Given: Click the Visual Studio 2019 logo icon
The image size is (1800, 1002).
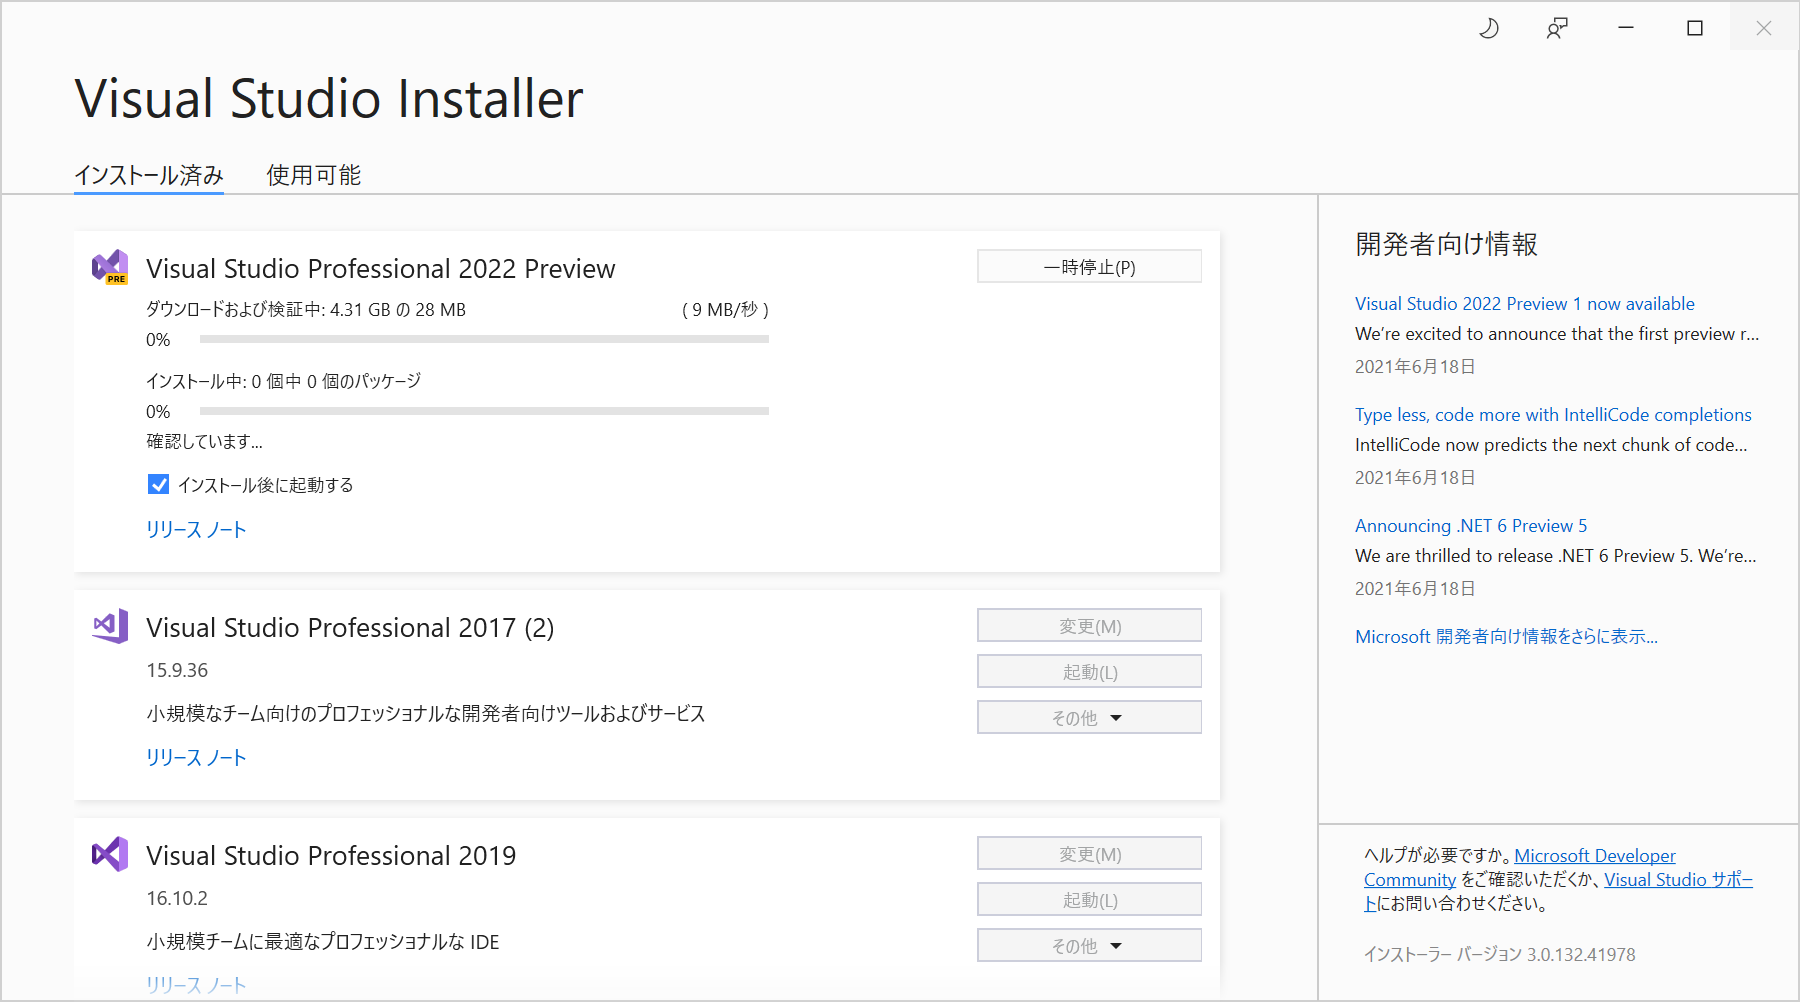Looking at the screenshot, I should click(110, 854).
